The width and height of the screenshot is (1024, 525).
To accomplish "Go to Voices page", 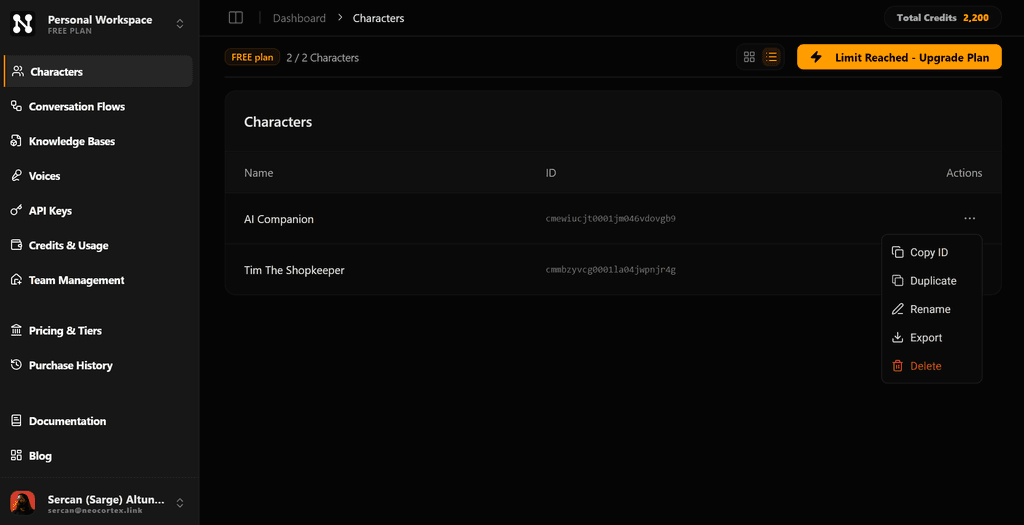I will pos(44,176).
